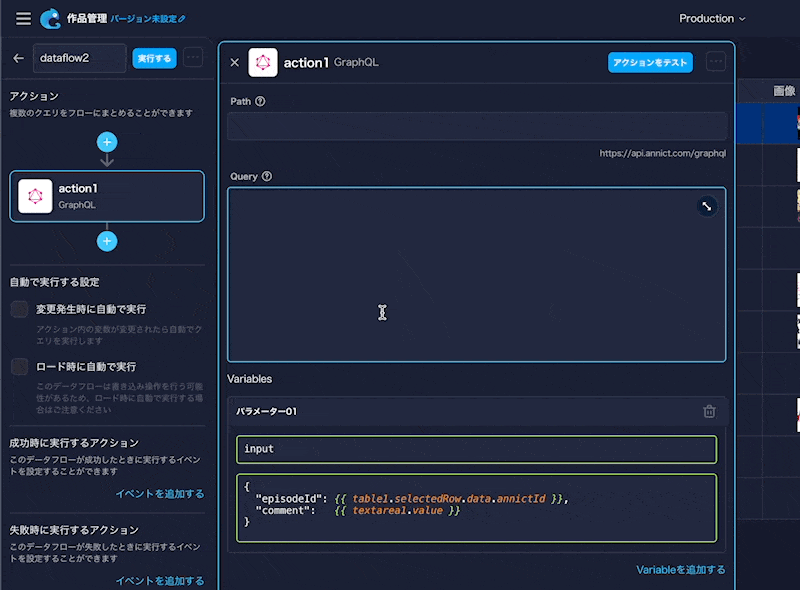Click inside the Query editor
The width and height of the screenshot is (800, 590).
coord(477,275)
